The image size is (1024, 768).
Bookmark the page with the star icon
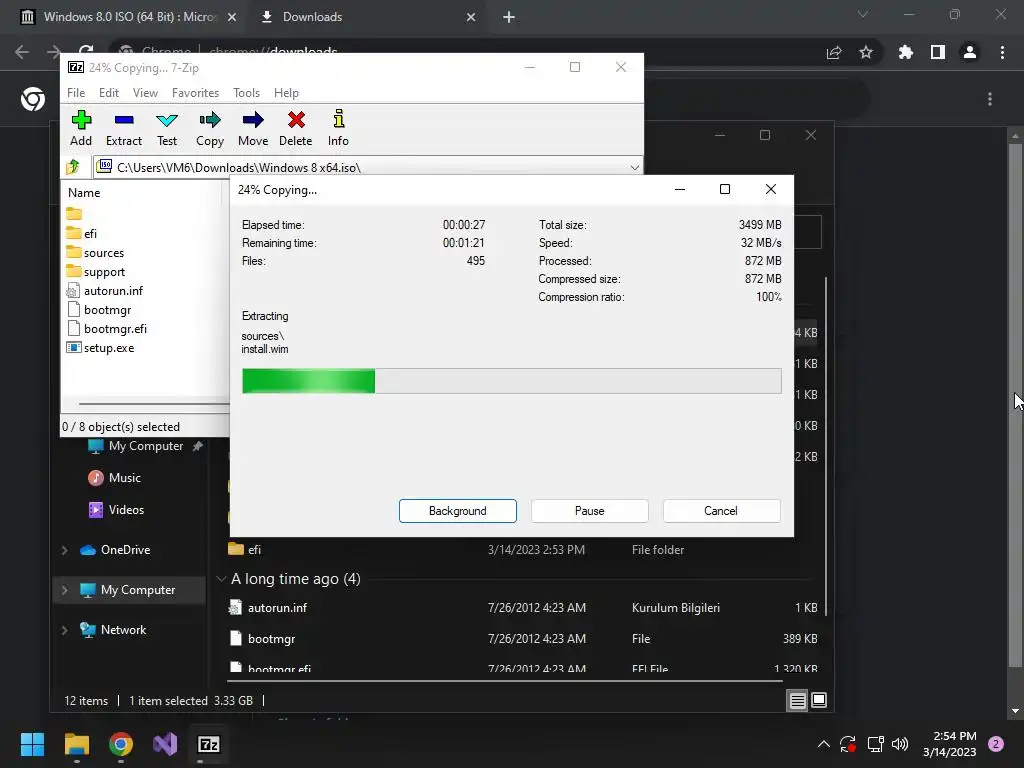click(x=866, y=52)
